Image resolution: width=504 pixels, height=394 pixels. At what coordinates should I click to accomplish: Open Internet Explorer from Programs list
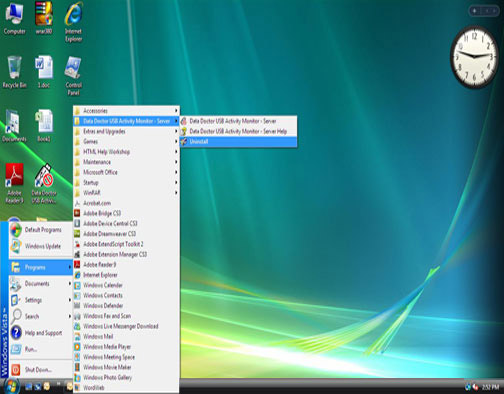pyautogui.click(x=126, y=275)
